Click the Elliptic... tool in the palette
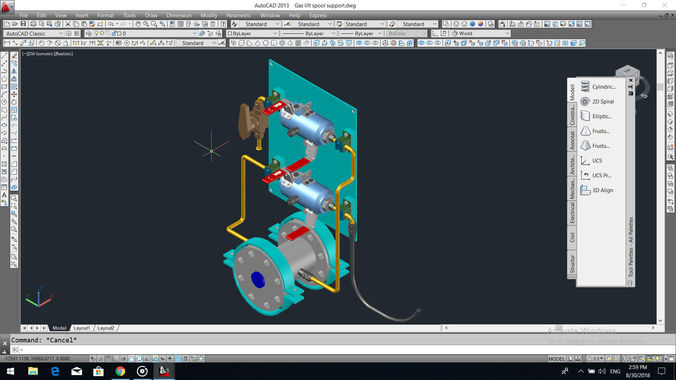 (597, 116)
